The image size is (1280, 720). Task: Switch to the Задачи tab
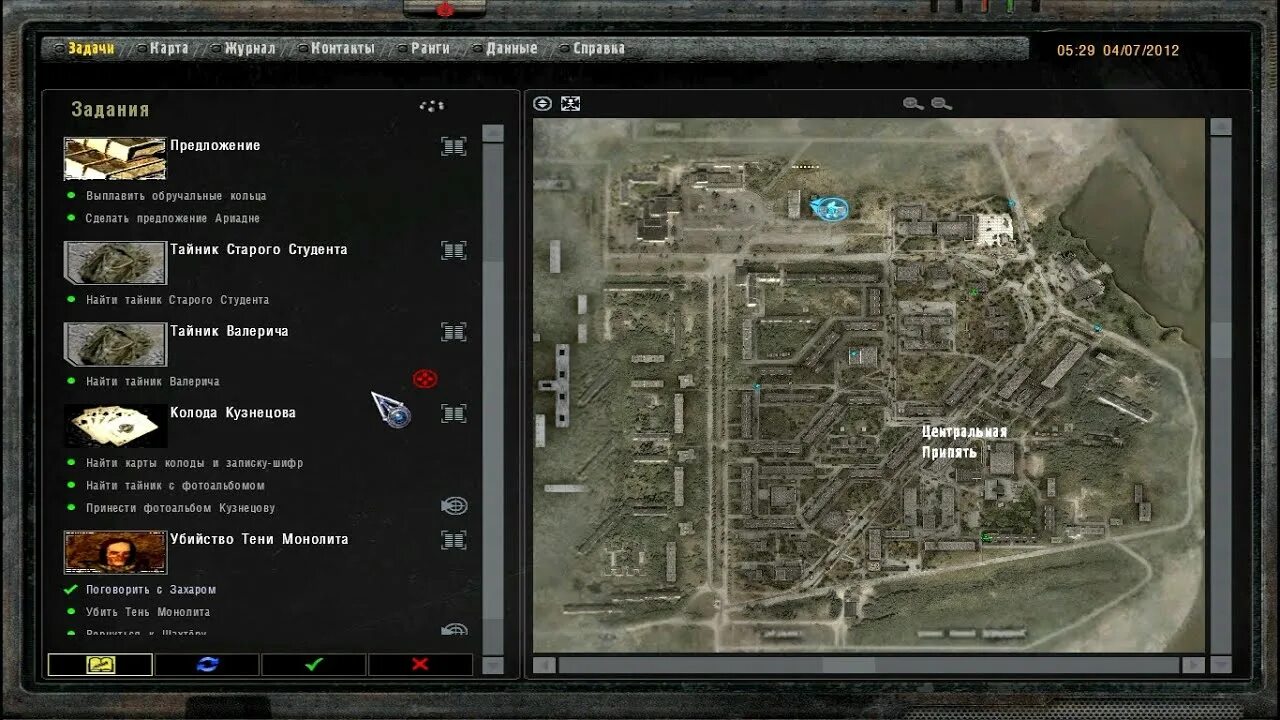pyautogui.click(x=91, y=48)
